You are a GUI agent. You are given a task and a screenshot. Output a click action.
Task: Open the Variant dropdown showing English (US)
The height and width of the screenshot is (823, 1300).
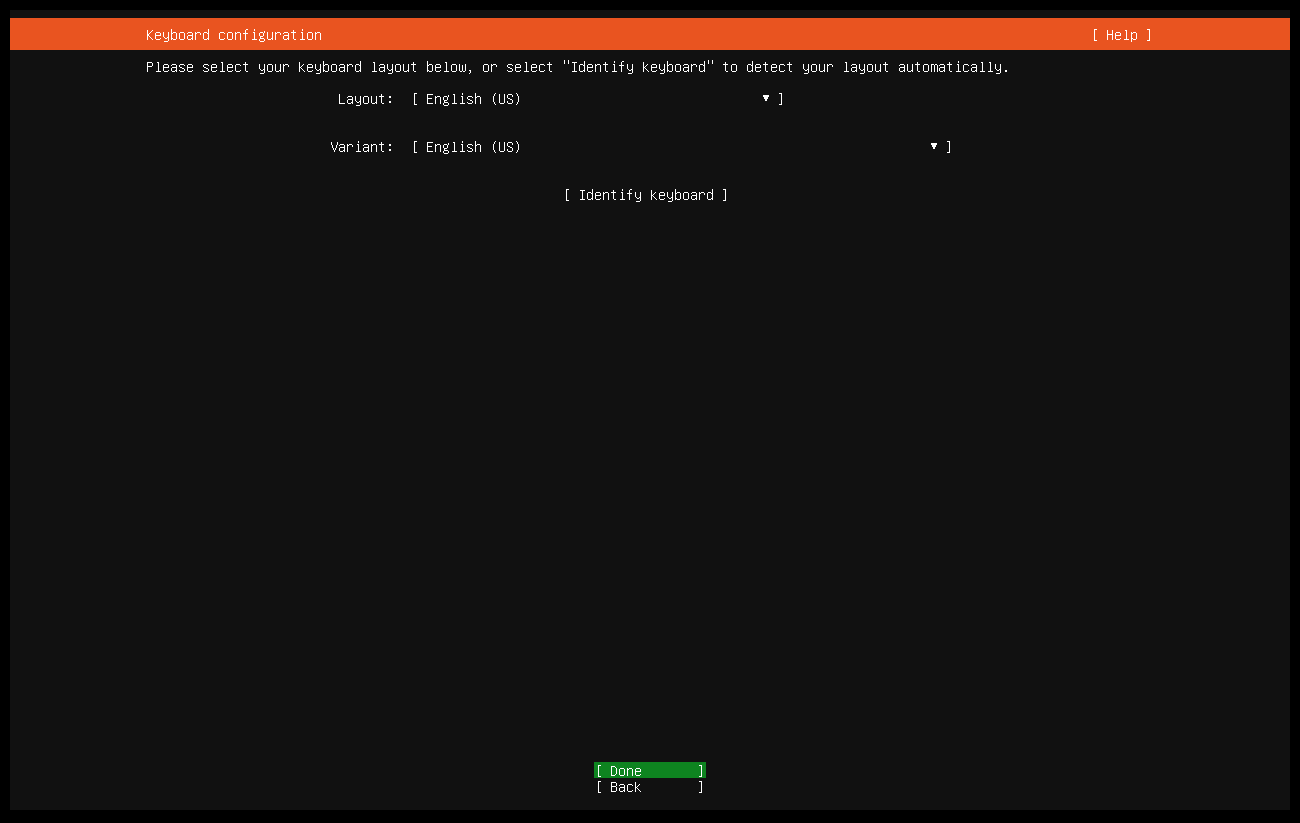click(x=682, y=147)
